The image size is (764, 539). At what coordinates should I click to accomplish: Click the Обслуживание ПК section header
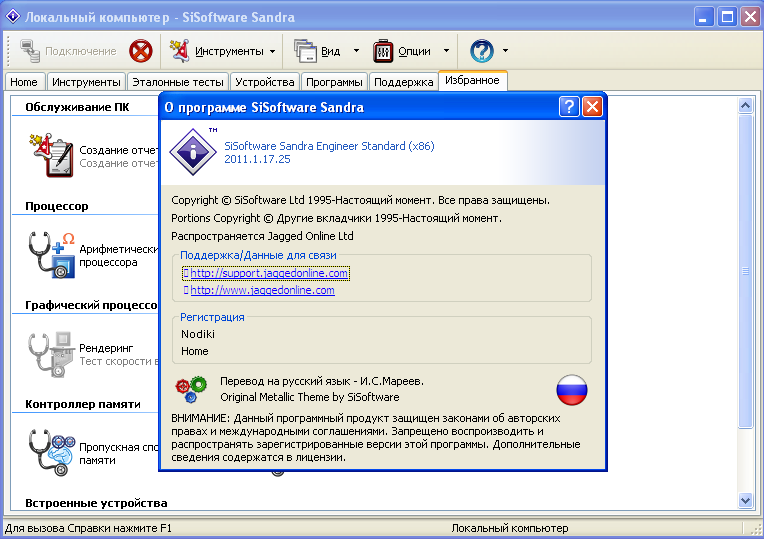point(77,107)
